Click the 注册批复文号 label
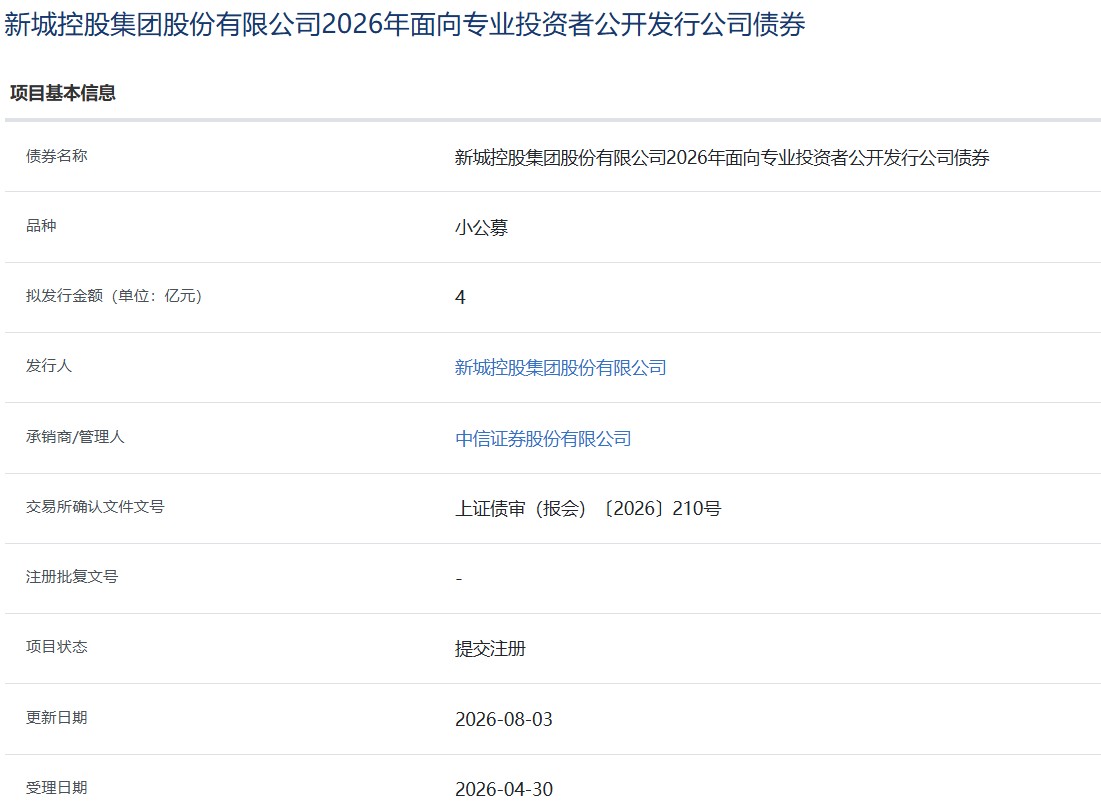This screenshot has width=1101, height=802. pos(72,577)
